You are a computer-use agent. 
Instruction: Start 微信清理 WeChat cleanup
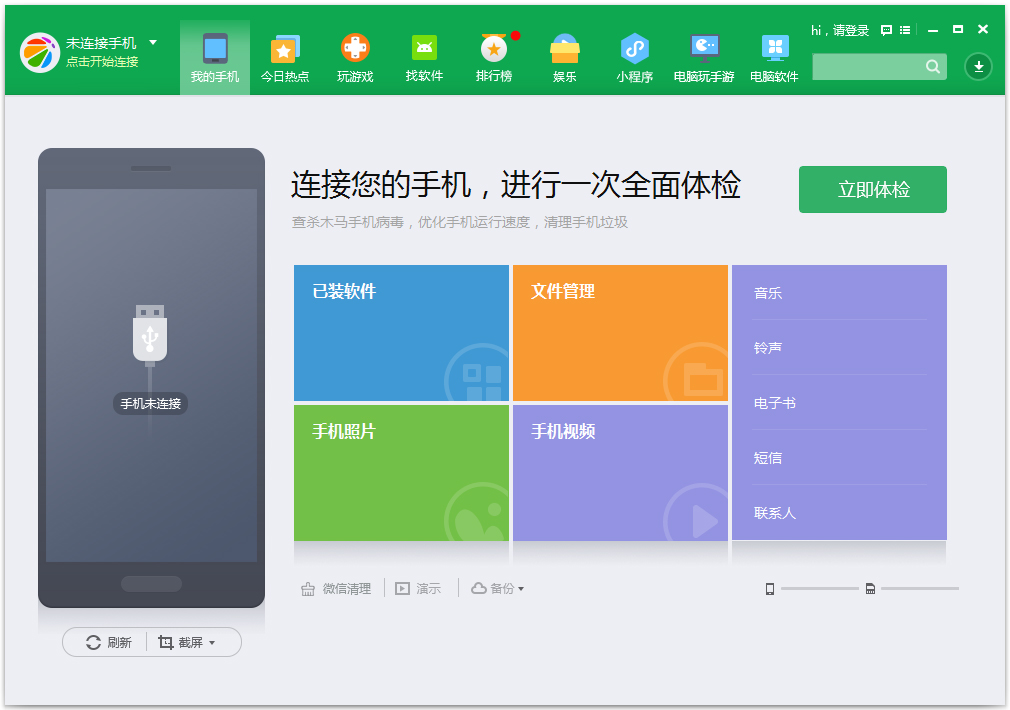coord(337,588)
